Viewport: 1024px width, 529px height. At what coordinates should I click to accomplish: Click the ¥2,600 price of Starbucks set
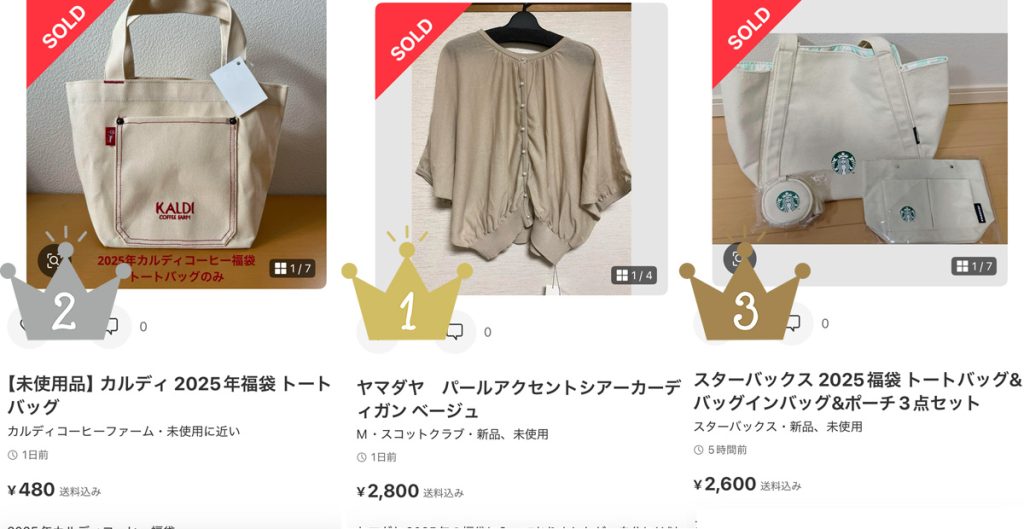click(725, 484)
